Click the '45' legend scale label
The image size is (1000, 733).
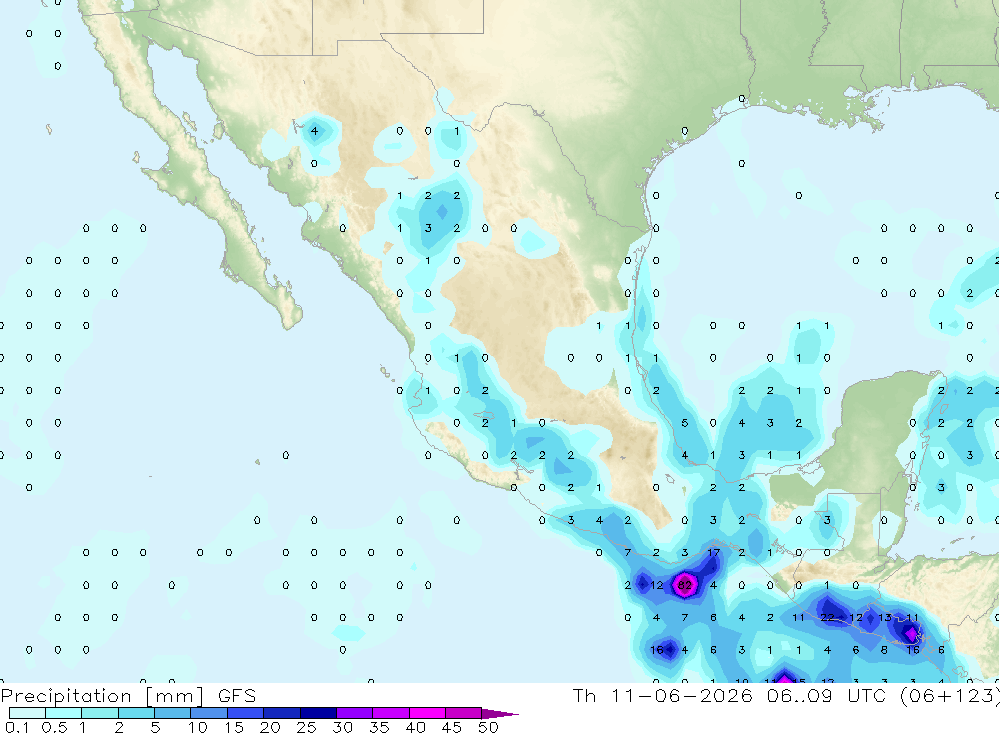coord(452,727)
